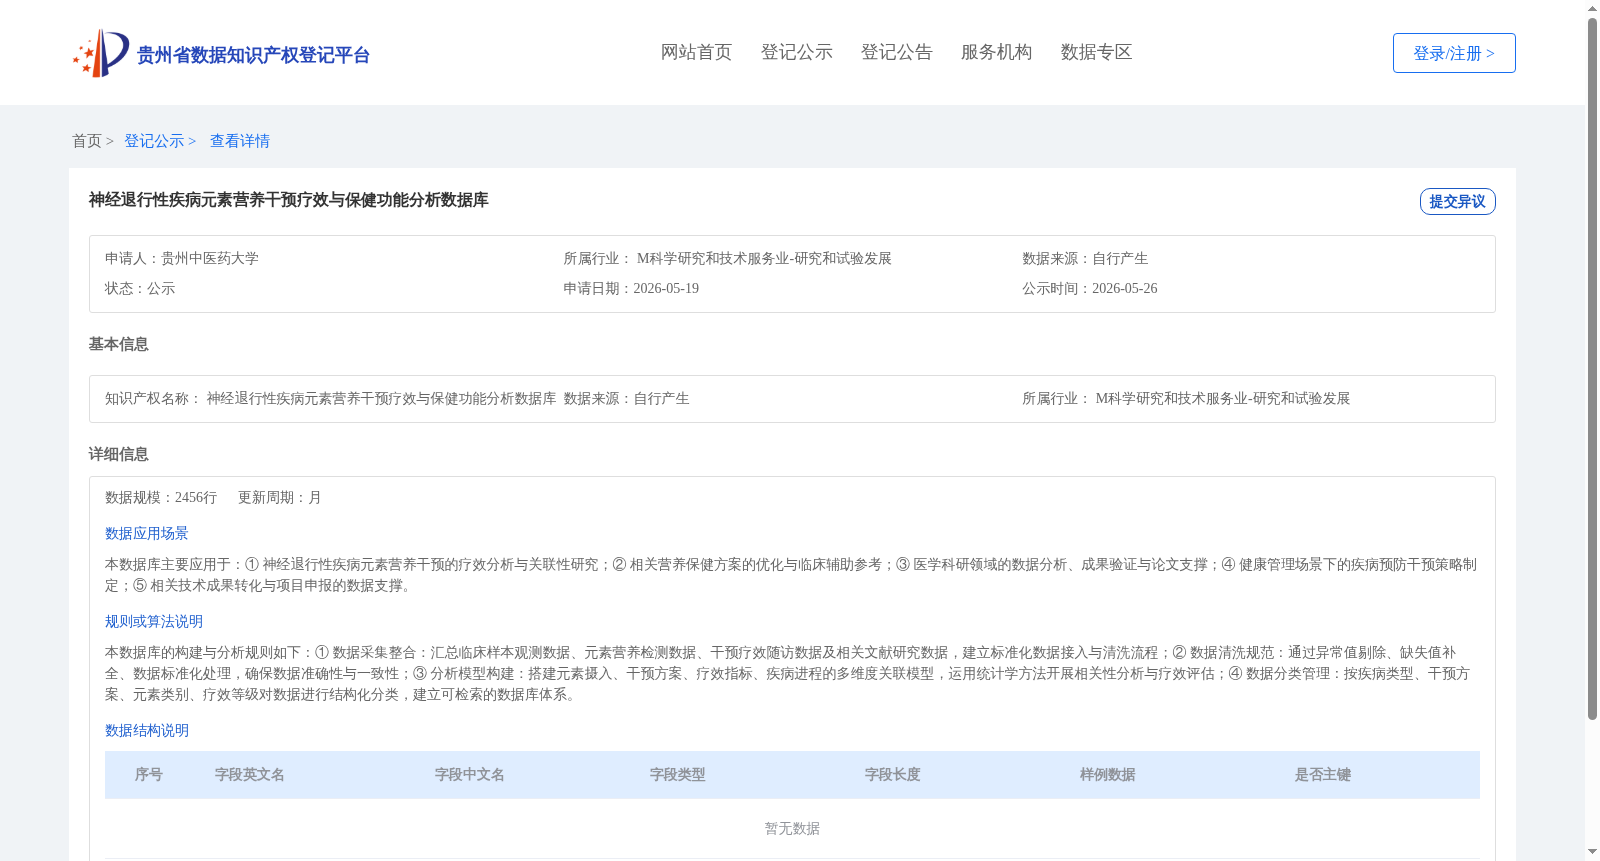Click 字段英文名 column header
1600x861 pixels.
point(250,775)
